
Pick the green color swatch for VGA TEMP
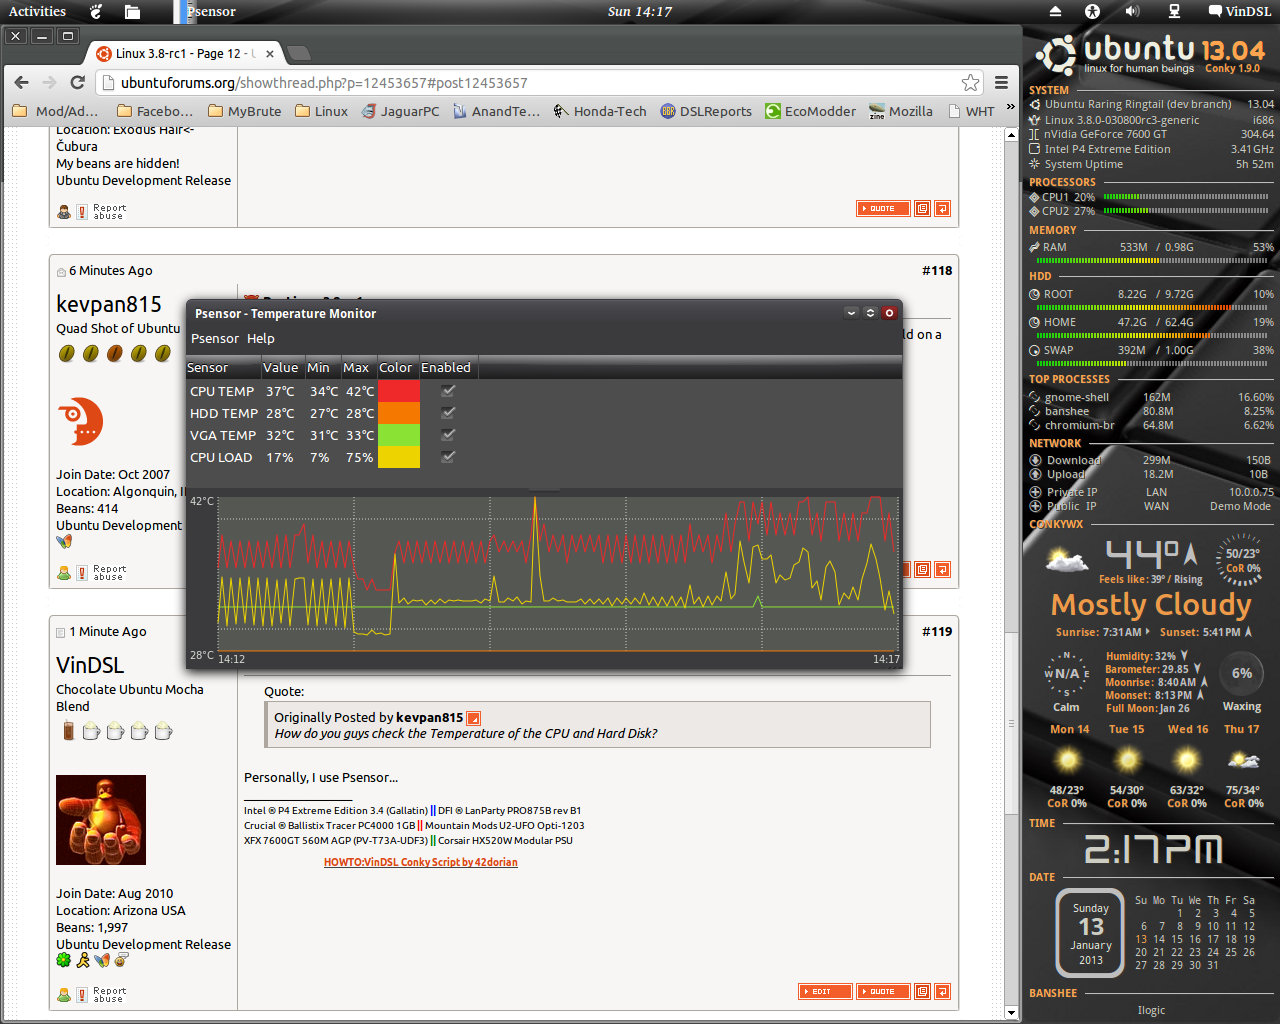click(x=398, y=435)
